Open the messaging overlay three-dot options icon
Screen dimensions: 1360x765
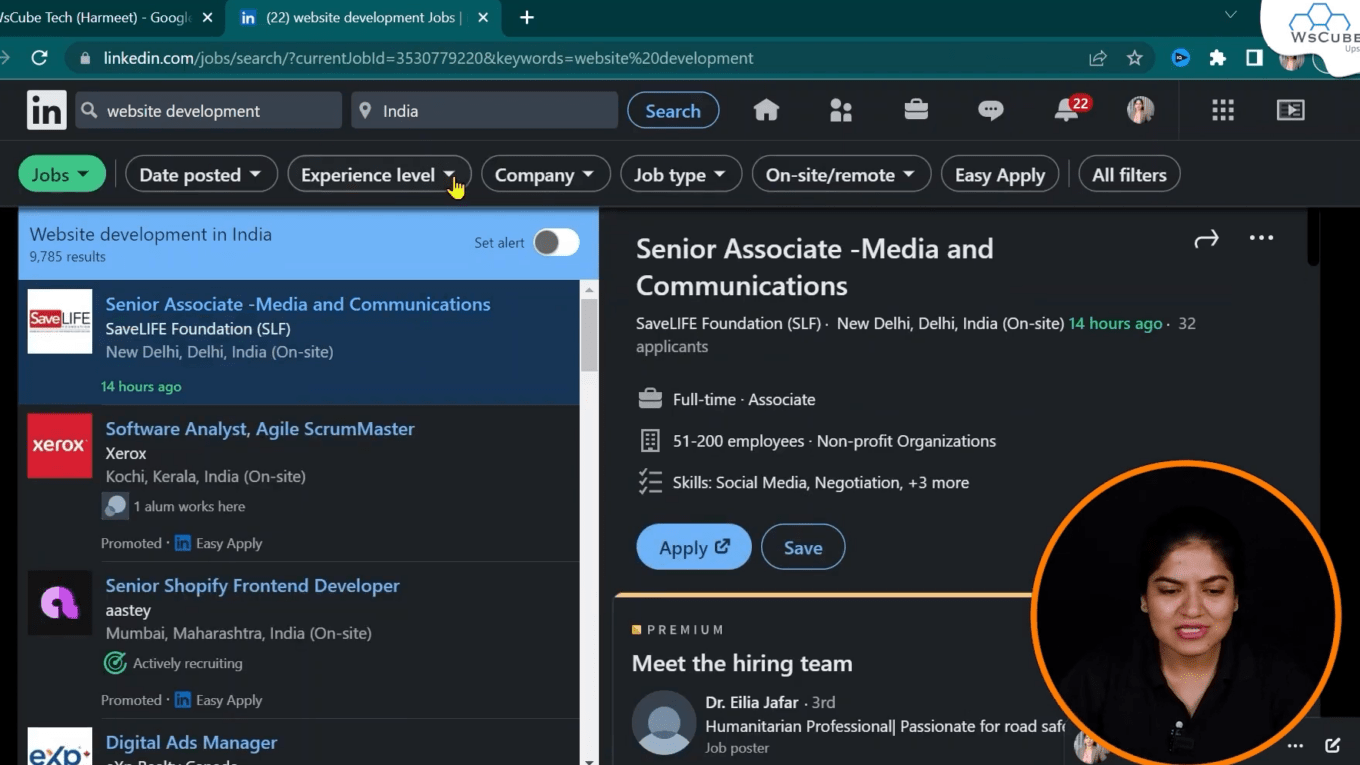[x=1295, y=745]
